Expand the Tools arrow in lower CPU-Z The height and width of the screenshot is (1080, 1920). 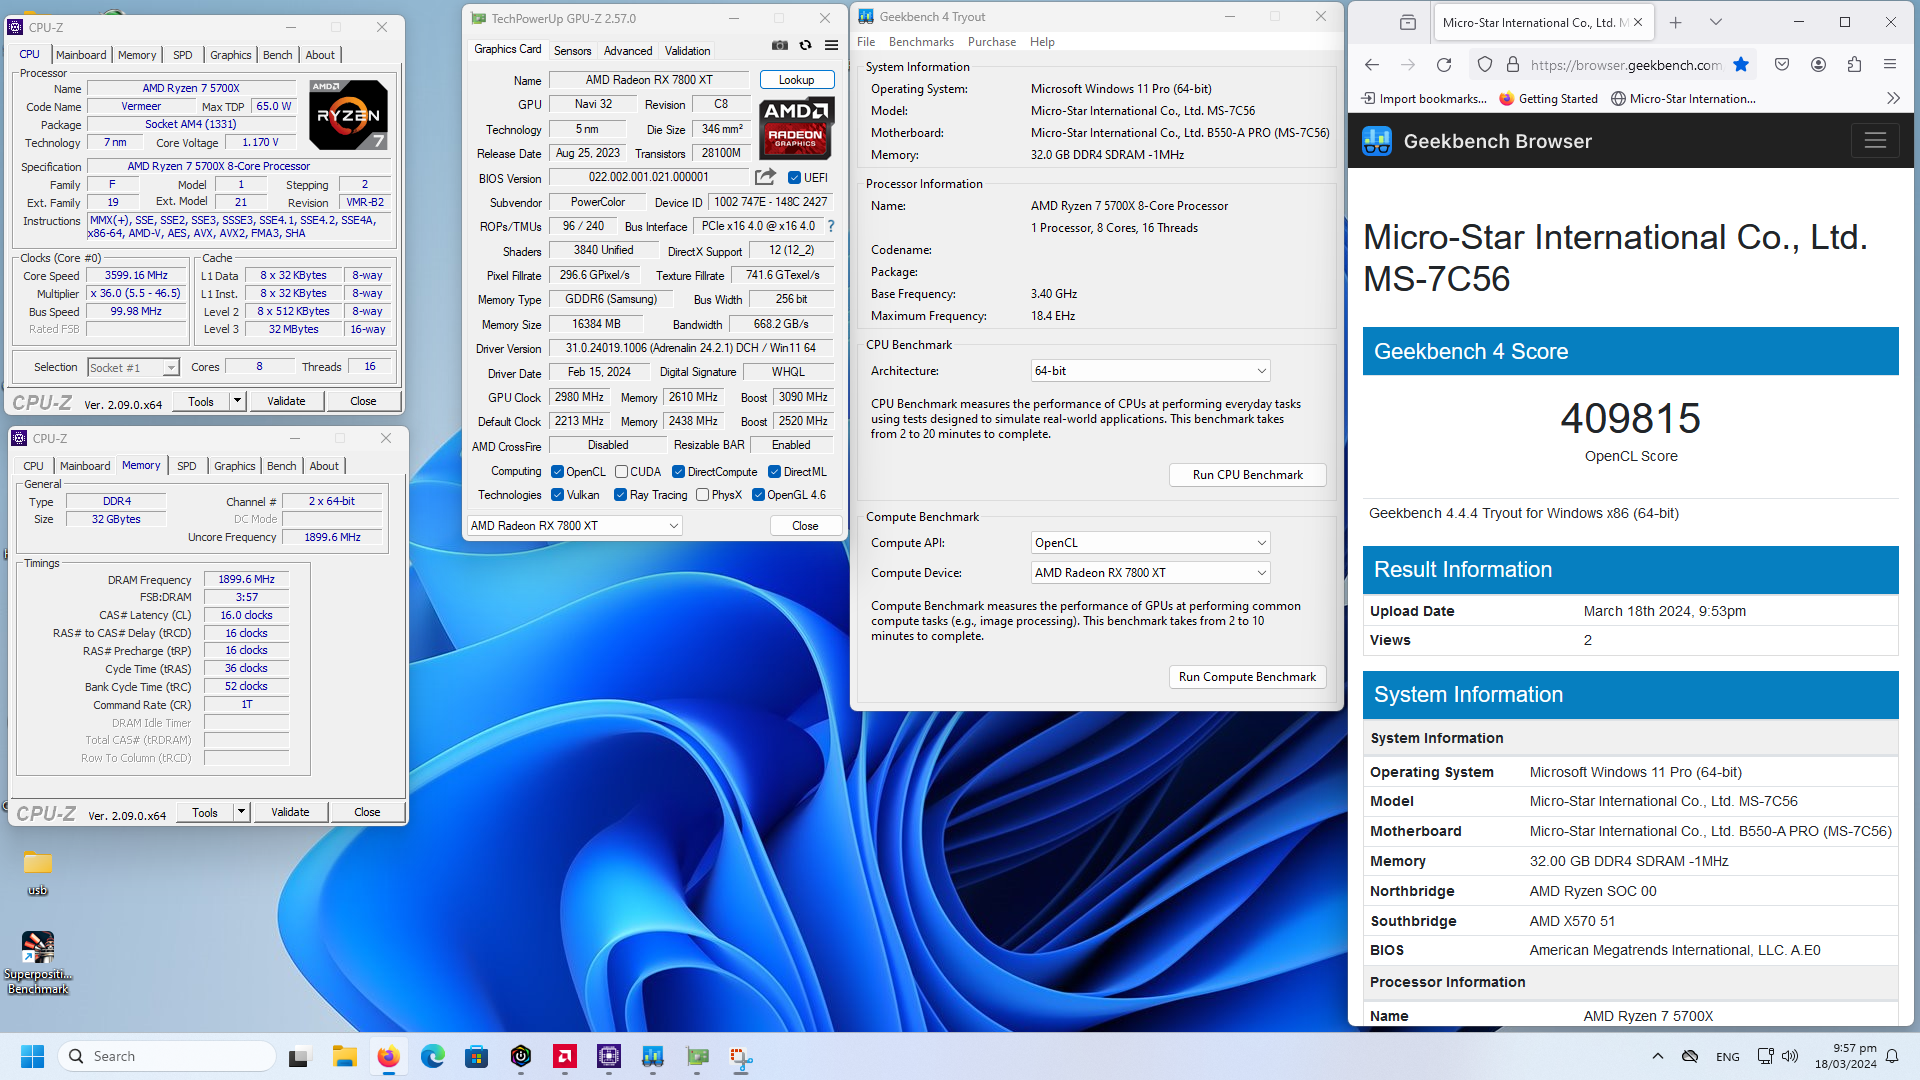point(242,812)
